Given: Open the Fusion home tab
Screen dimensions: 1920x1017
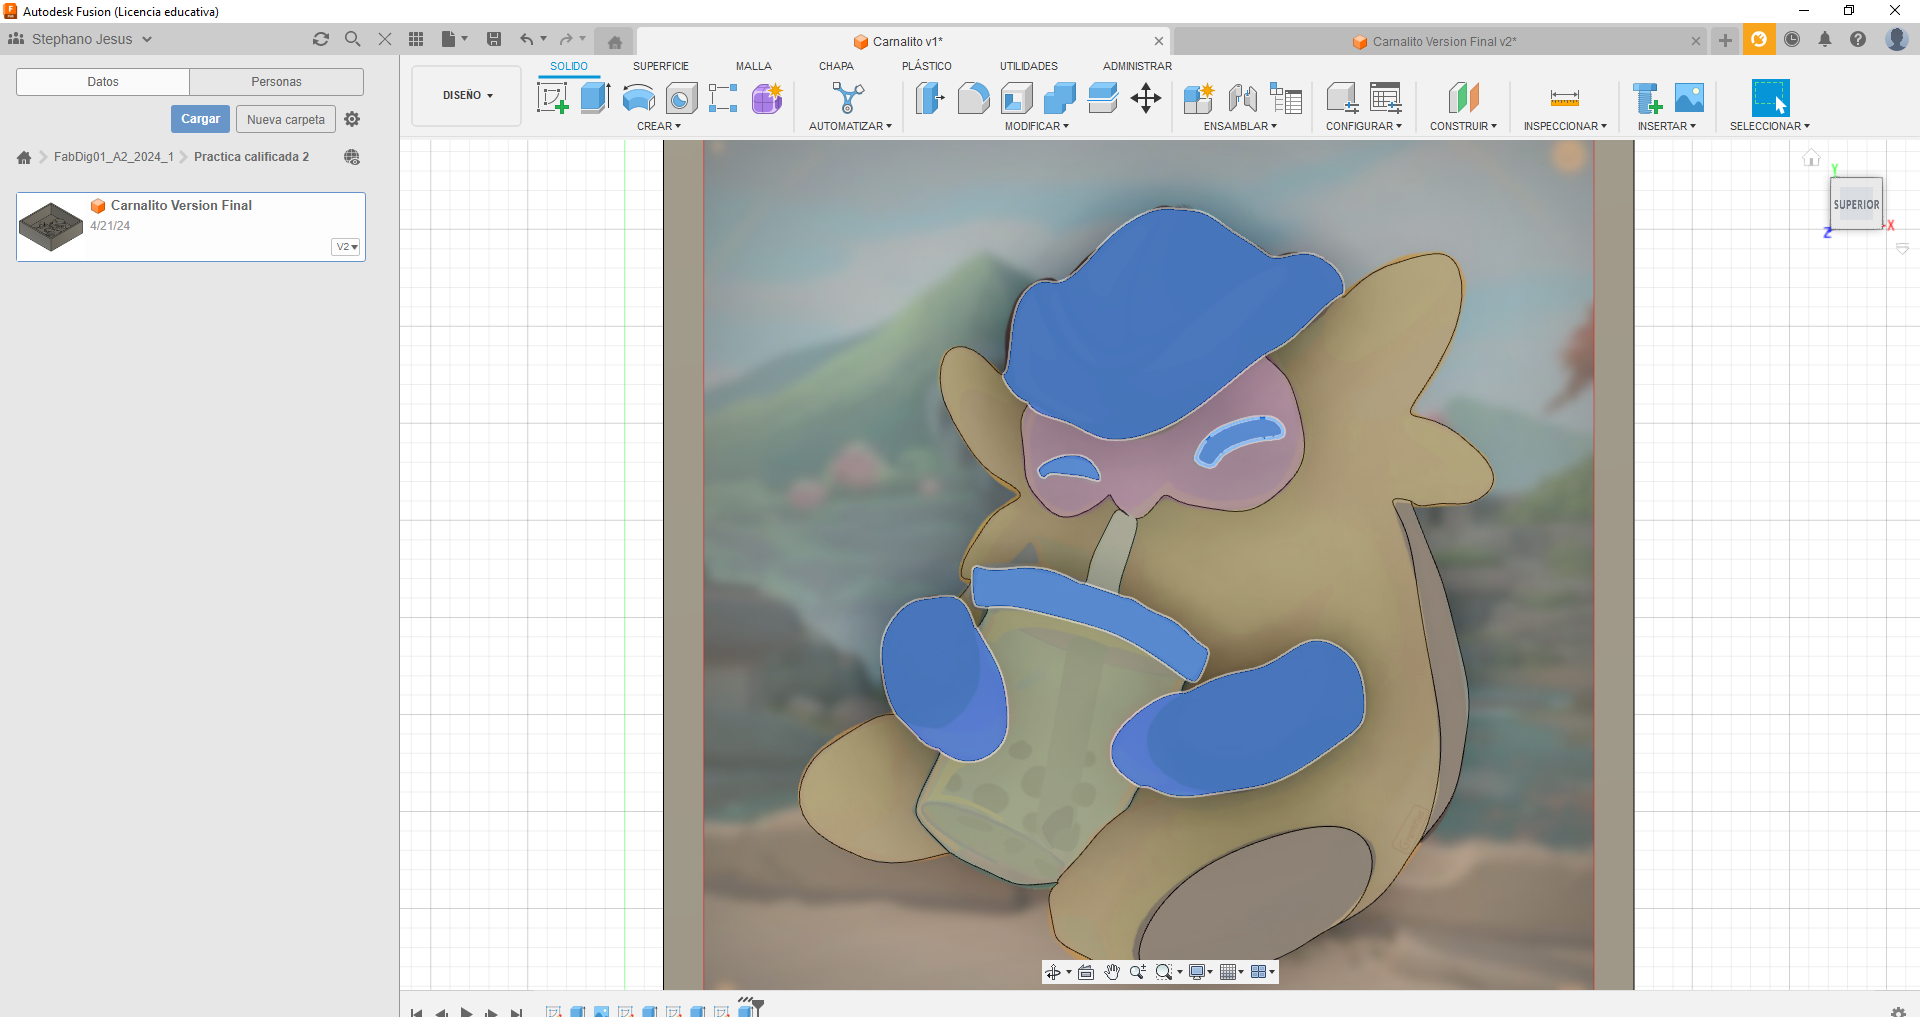Looking at the screenshot, I should (615, 42).
